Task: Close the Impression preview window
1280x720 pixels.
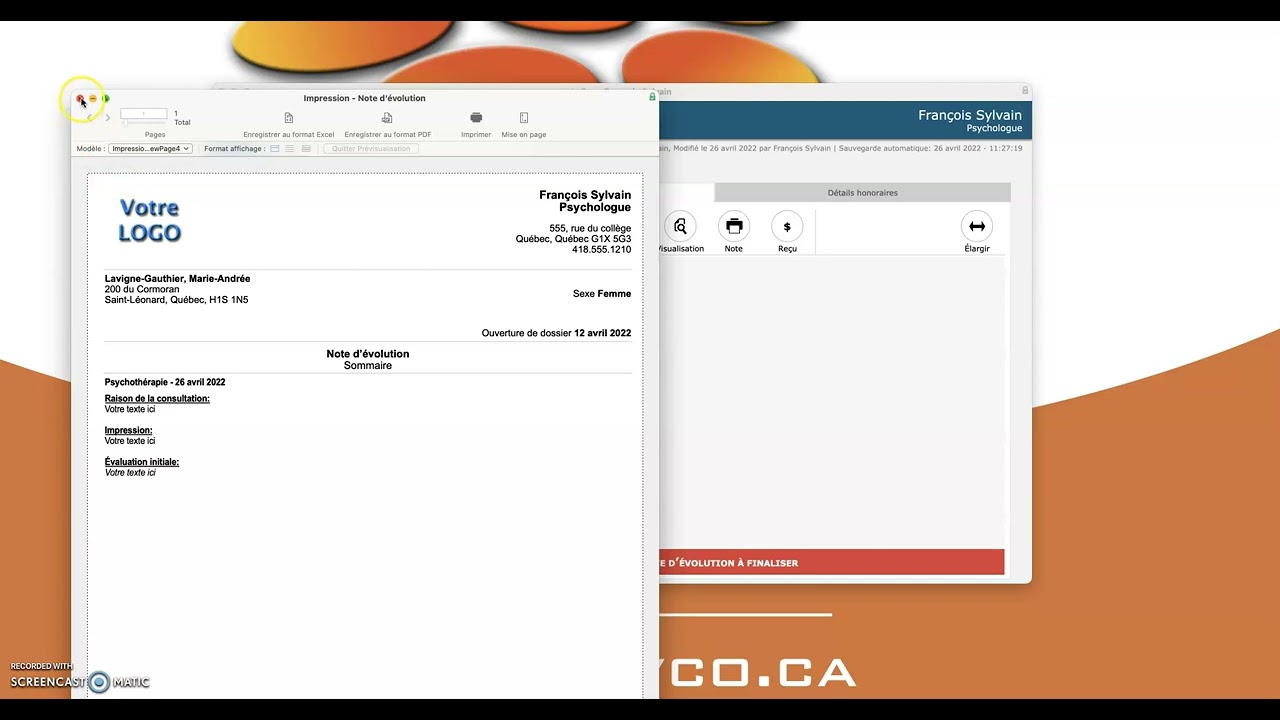Action: click(80, 99)
